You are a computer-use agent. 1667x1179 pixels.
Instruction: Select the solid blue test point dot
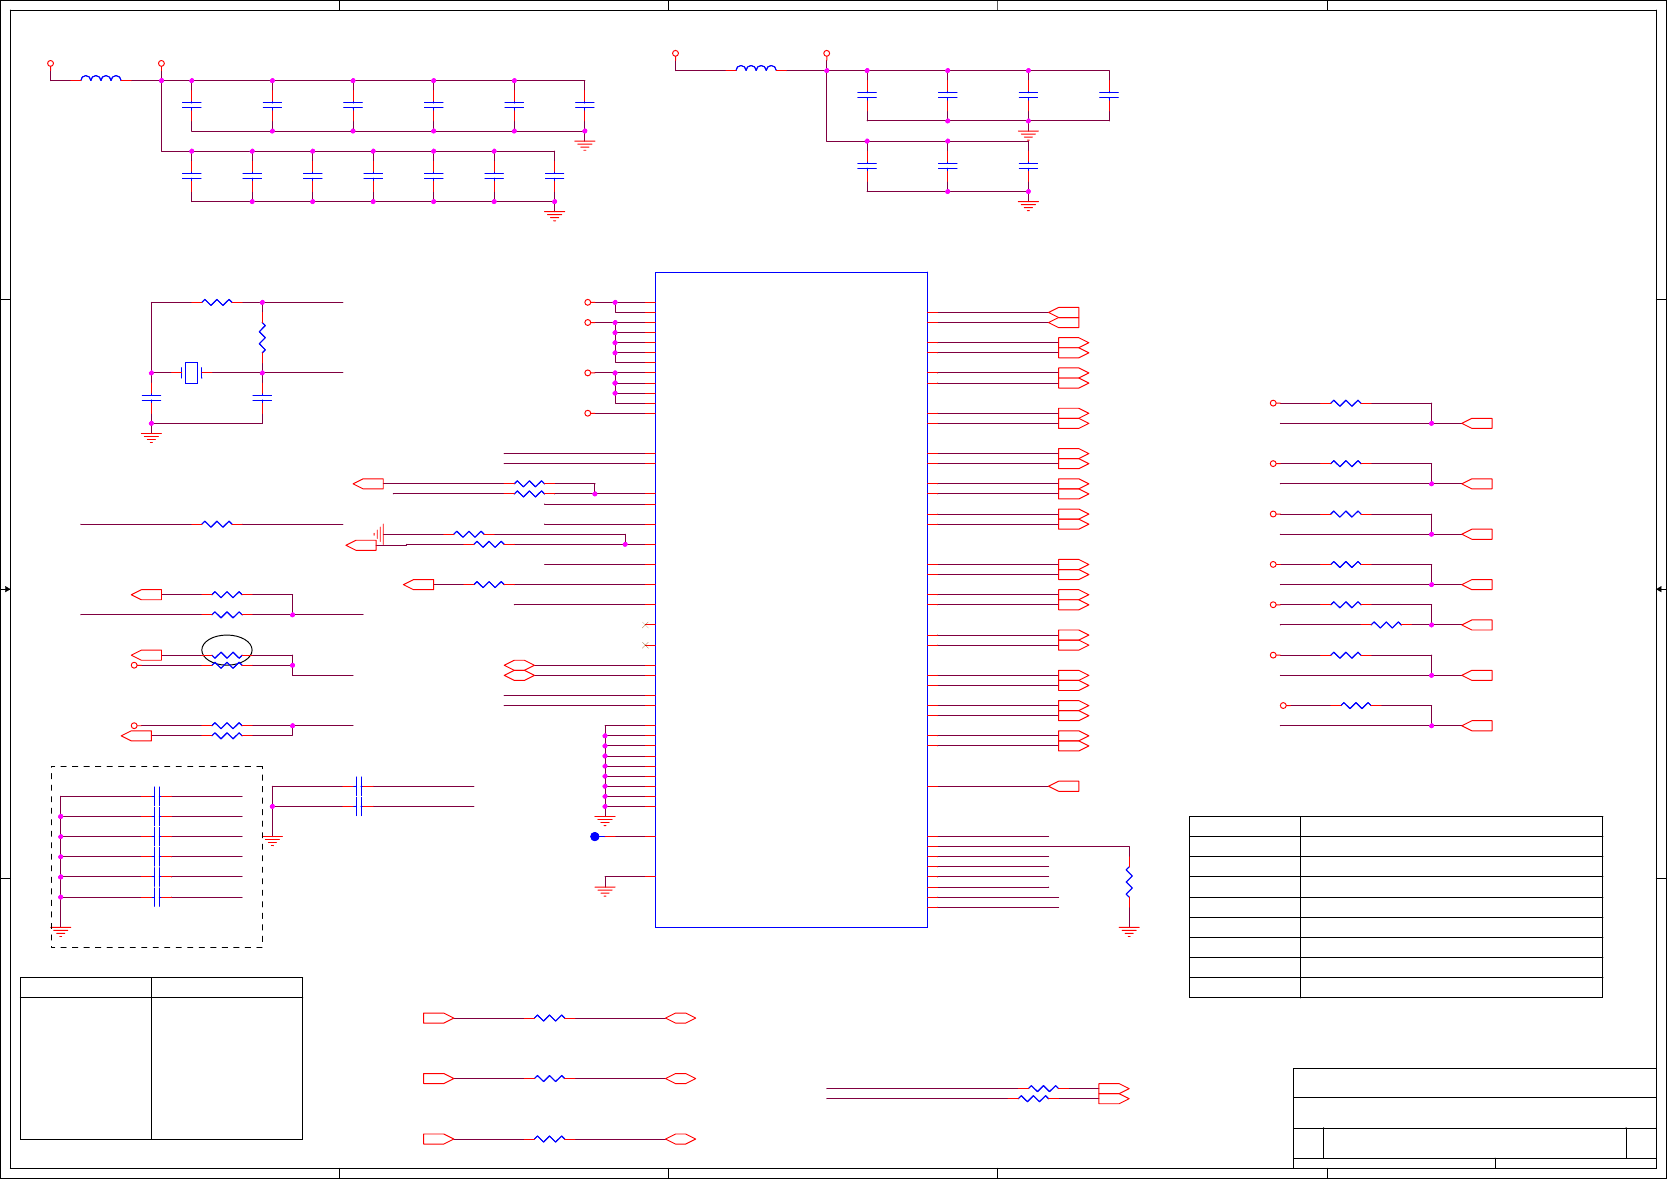tap(595, 836)
